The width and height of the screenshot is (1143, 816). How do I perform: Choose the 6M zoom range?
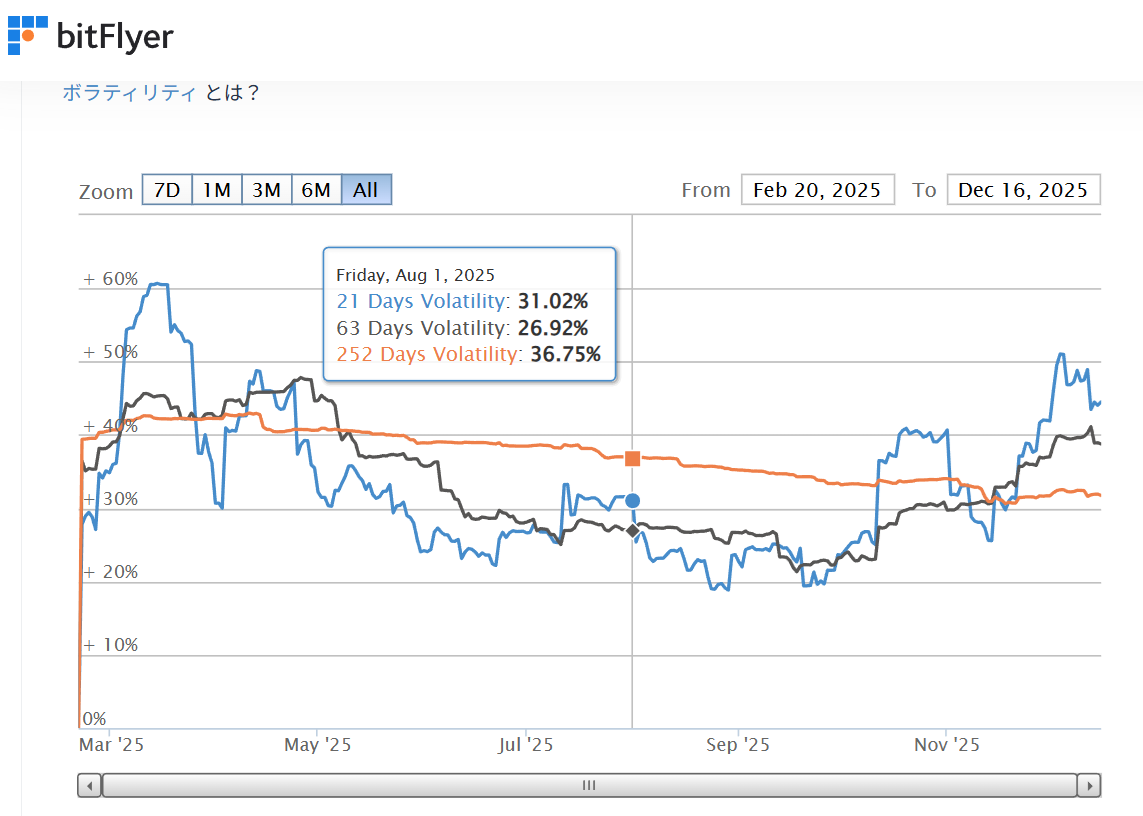click(316, 190)
